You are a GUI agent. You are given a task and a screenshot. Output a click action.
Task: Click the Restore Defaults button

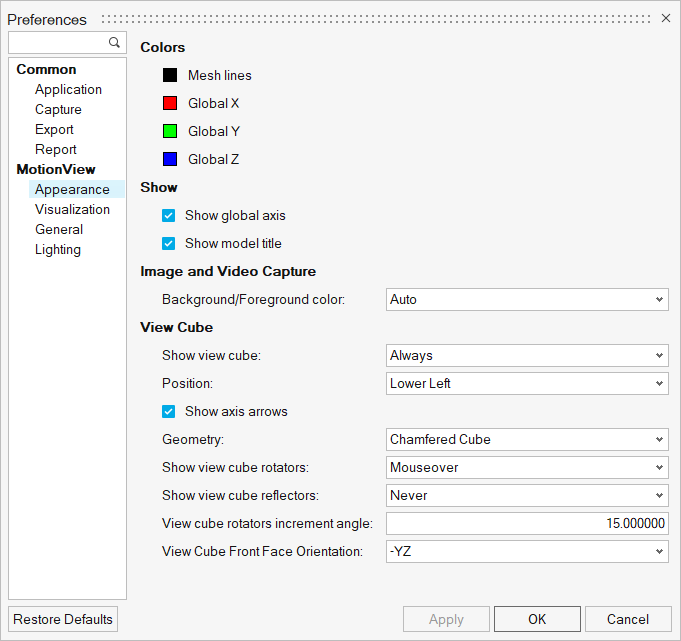pyautogui.click(x=63, y=619)
